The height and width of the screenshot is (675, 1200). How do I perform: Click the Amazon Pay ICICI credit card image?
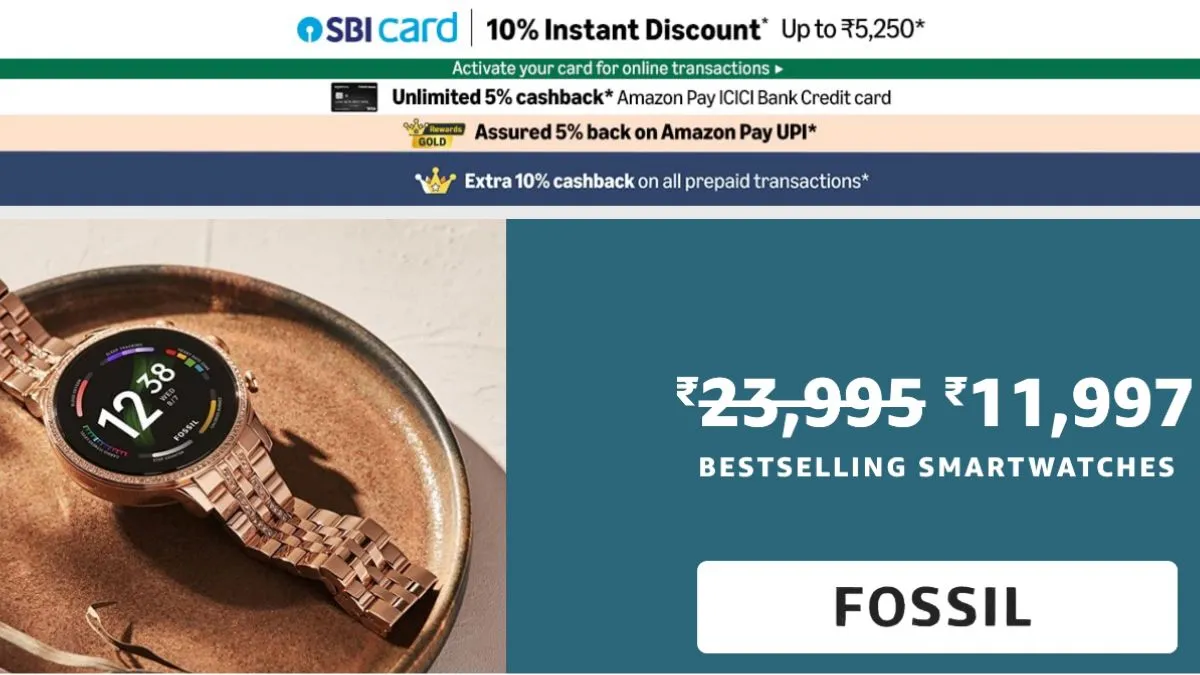click(354, 97)
